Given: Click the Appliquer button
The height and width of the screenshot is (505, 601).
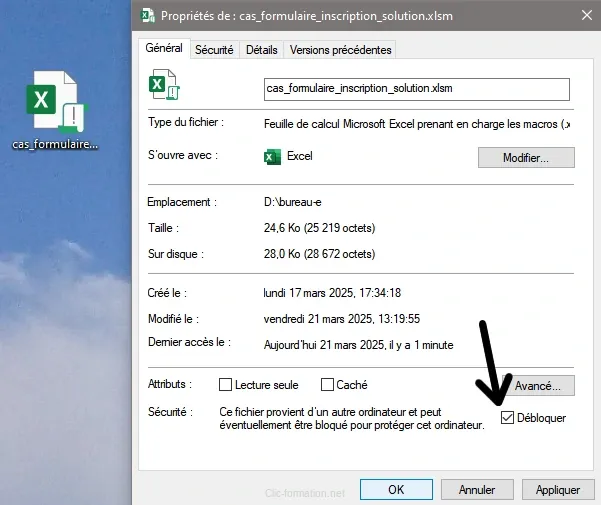Looking at the screenshot, I should (x=558, y=490).
